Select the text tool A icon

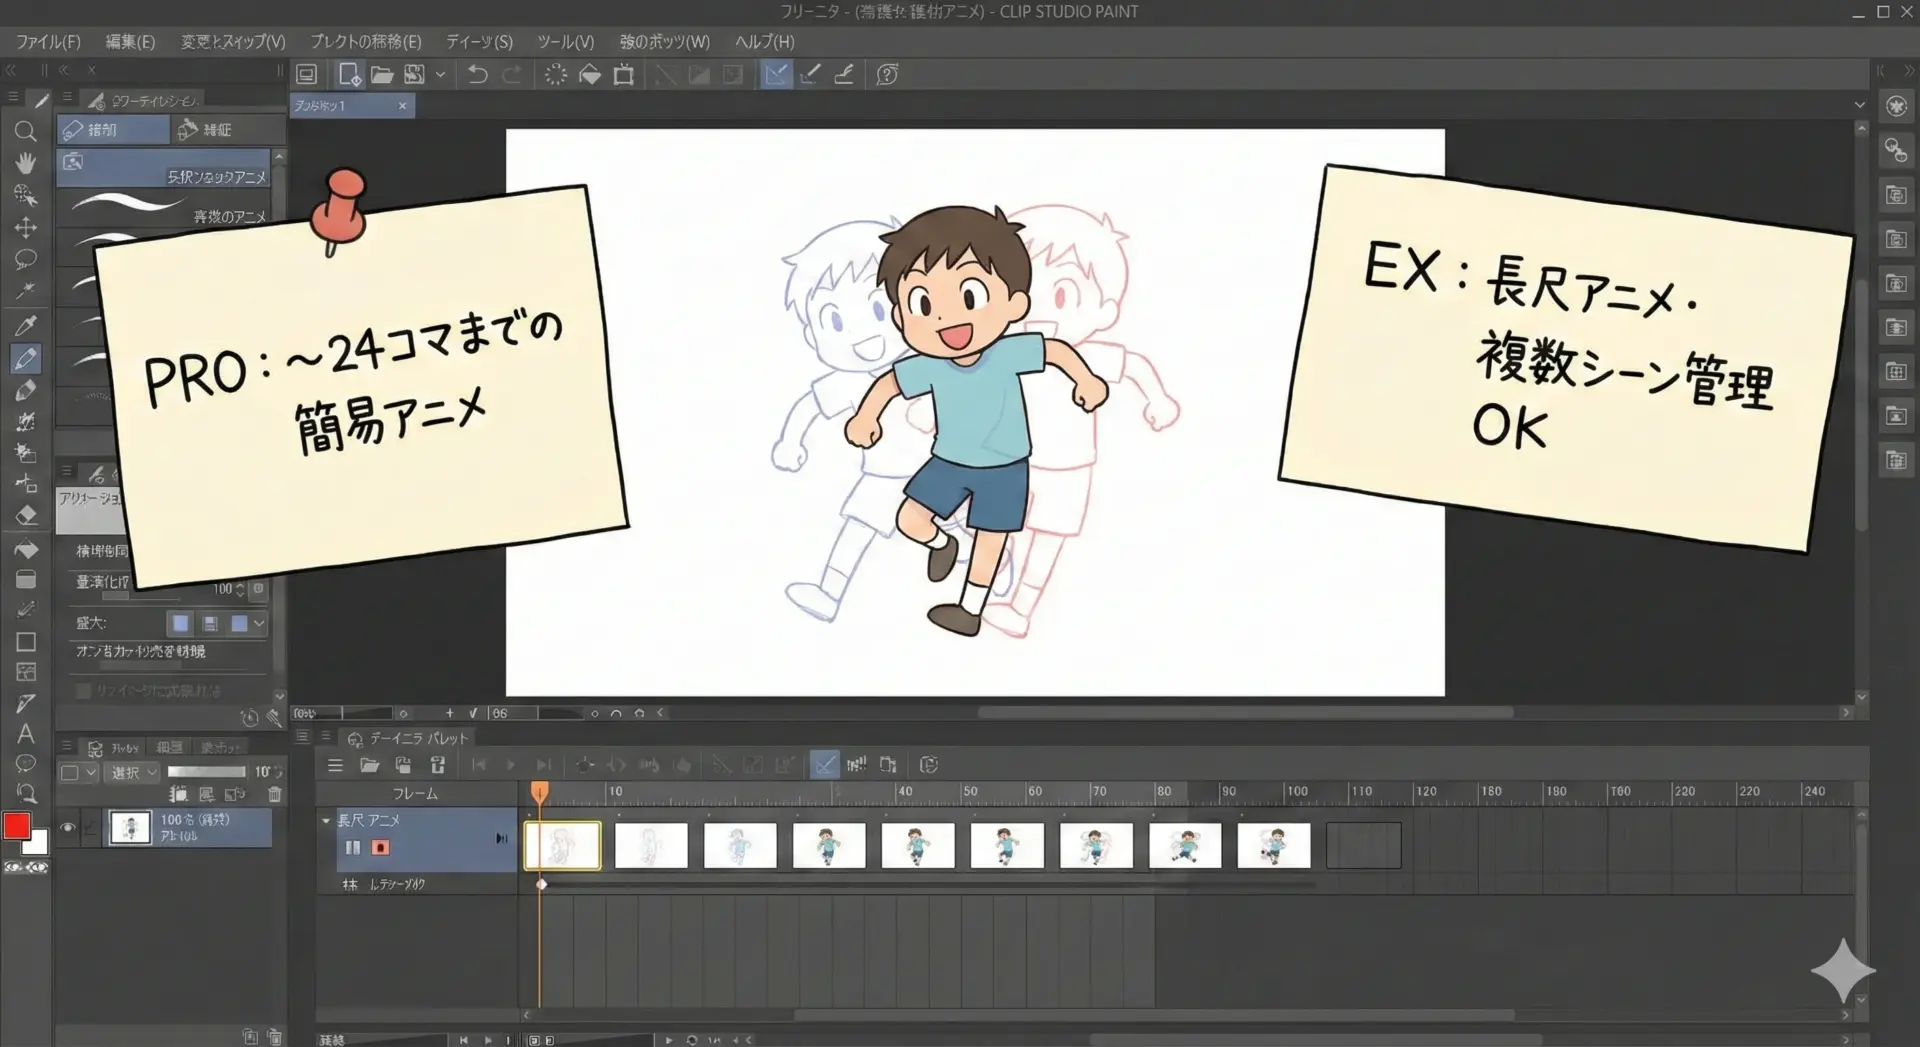tap(25, 734)
